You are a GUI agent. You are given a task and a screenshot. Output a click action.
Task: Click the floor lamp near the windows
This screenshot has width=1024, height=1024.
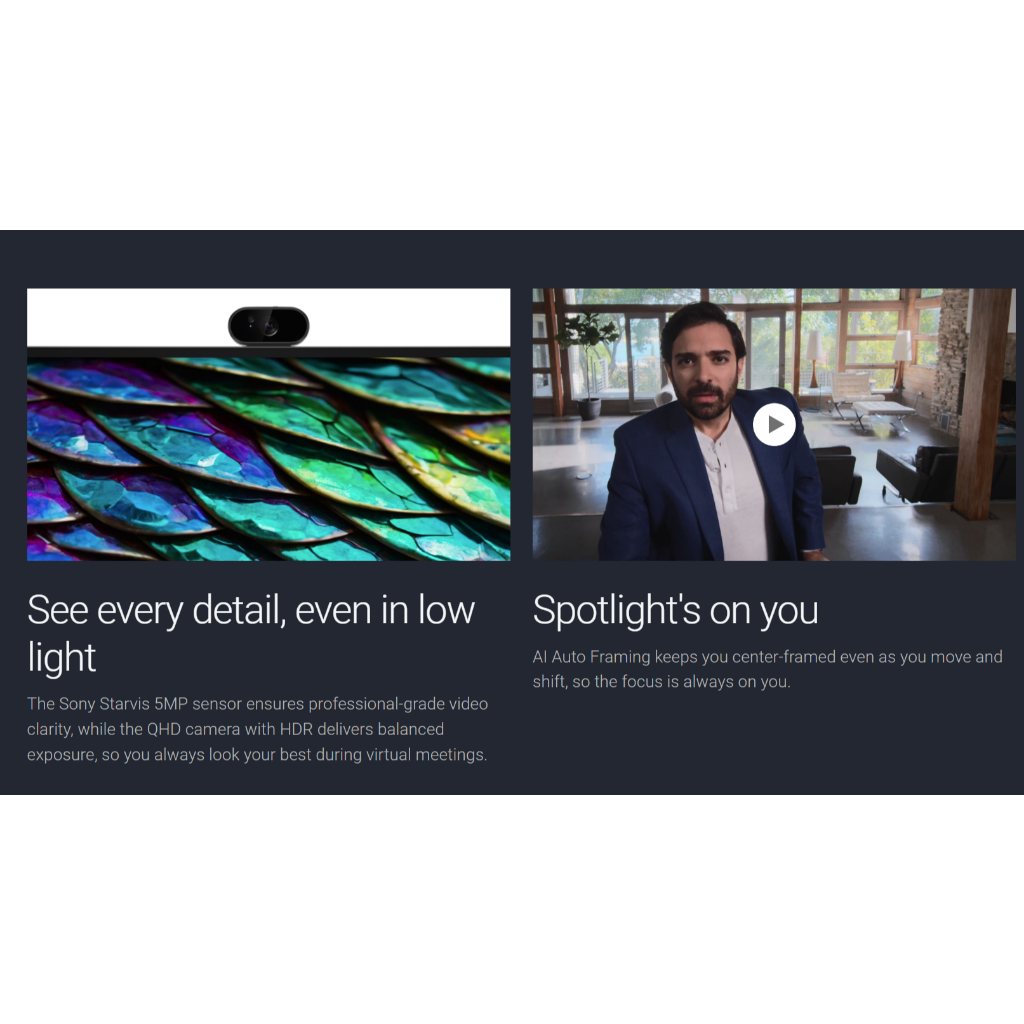tap(814, 358)
